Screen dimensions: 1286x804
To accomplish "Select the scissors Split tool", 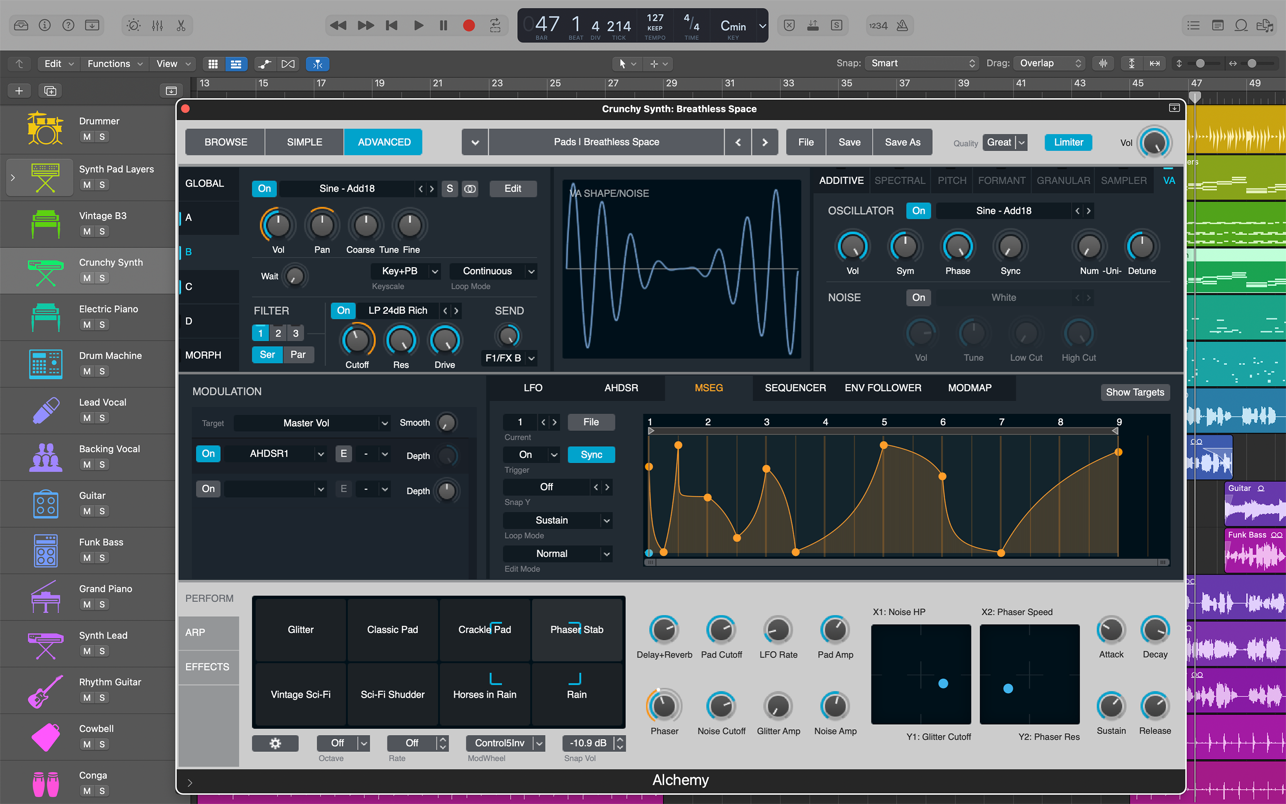I will click(x=183, y=25).
